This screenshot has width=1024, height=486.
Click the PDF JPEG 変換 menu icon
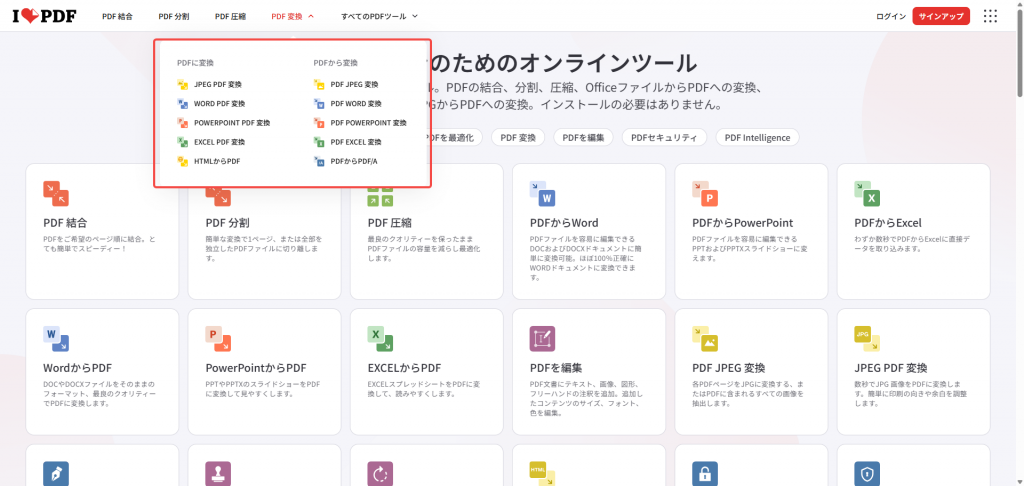(319, 84)
